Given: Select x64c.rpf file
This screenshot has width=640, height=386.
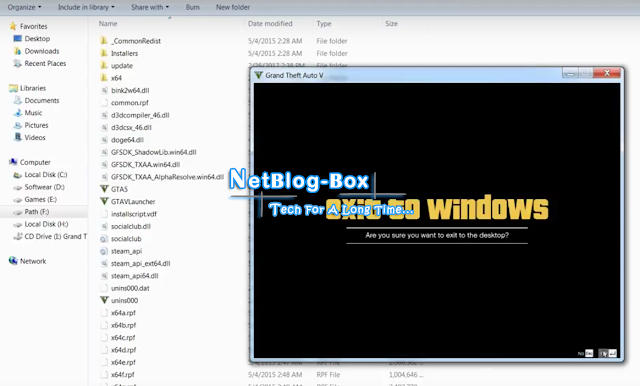Looking at the screenshot, I should (x=123, y=337).
